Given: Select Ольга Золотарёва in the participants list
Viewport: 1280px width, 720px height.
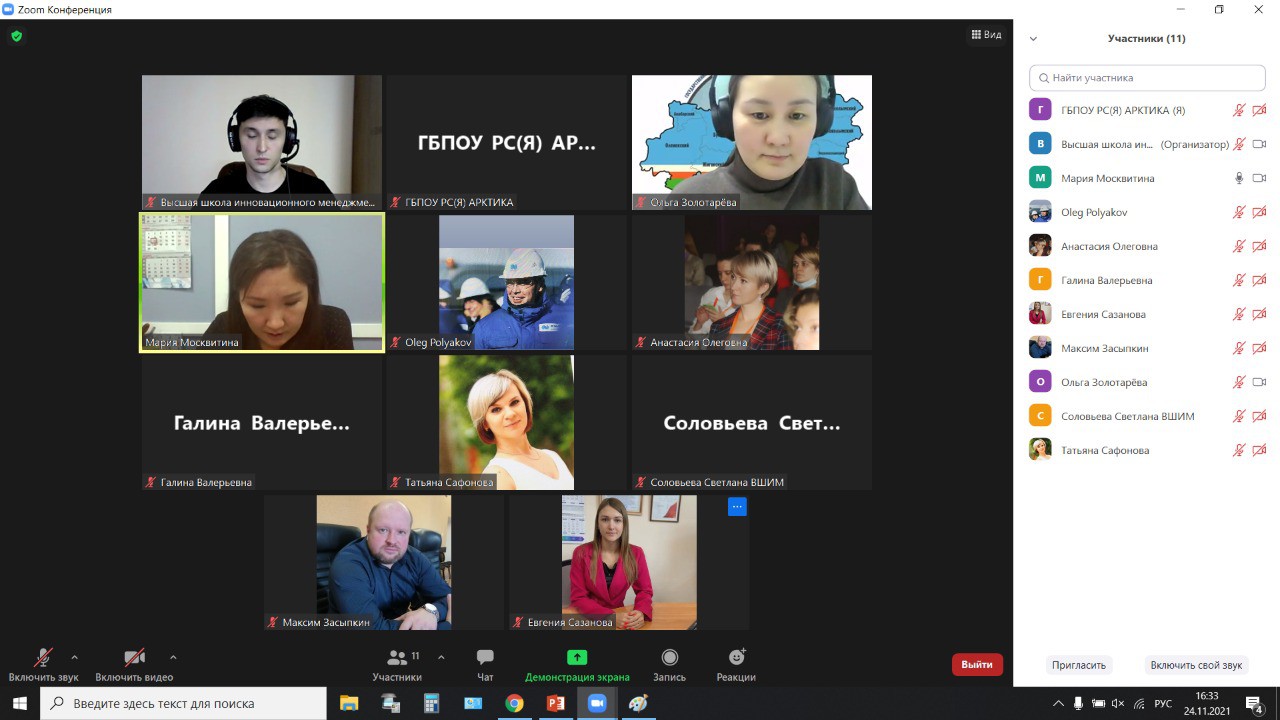Looking at the screenshot, I should [x=1104, y=382].
